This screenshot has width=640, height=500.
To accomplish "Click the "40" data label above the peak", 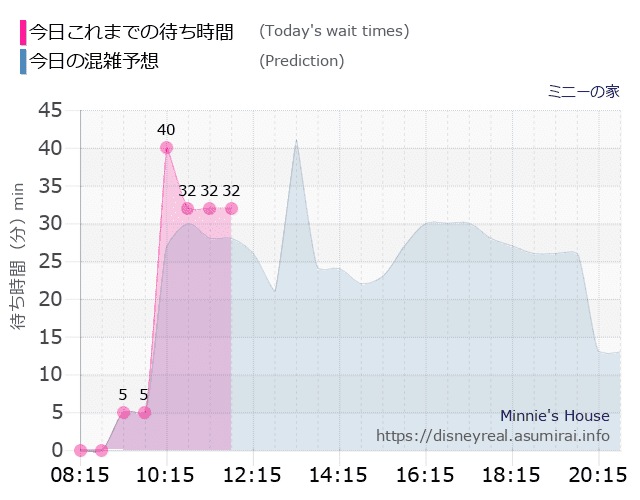I will pos(166,129).
